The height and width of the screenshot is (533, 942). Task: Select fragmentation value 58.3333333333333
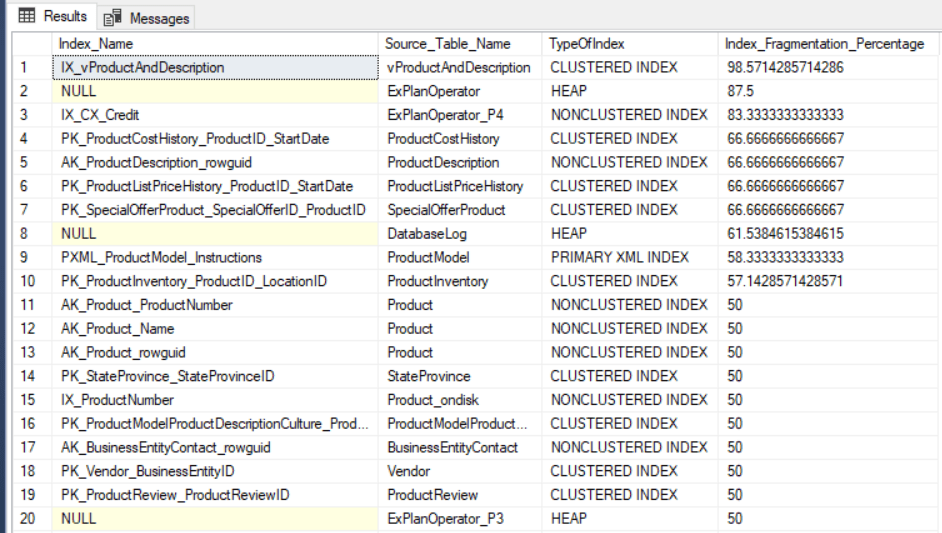coord(828,257)
